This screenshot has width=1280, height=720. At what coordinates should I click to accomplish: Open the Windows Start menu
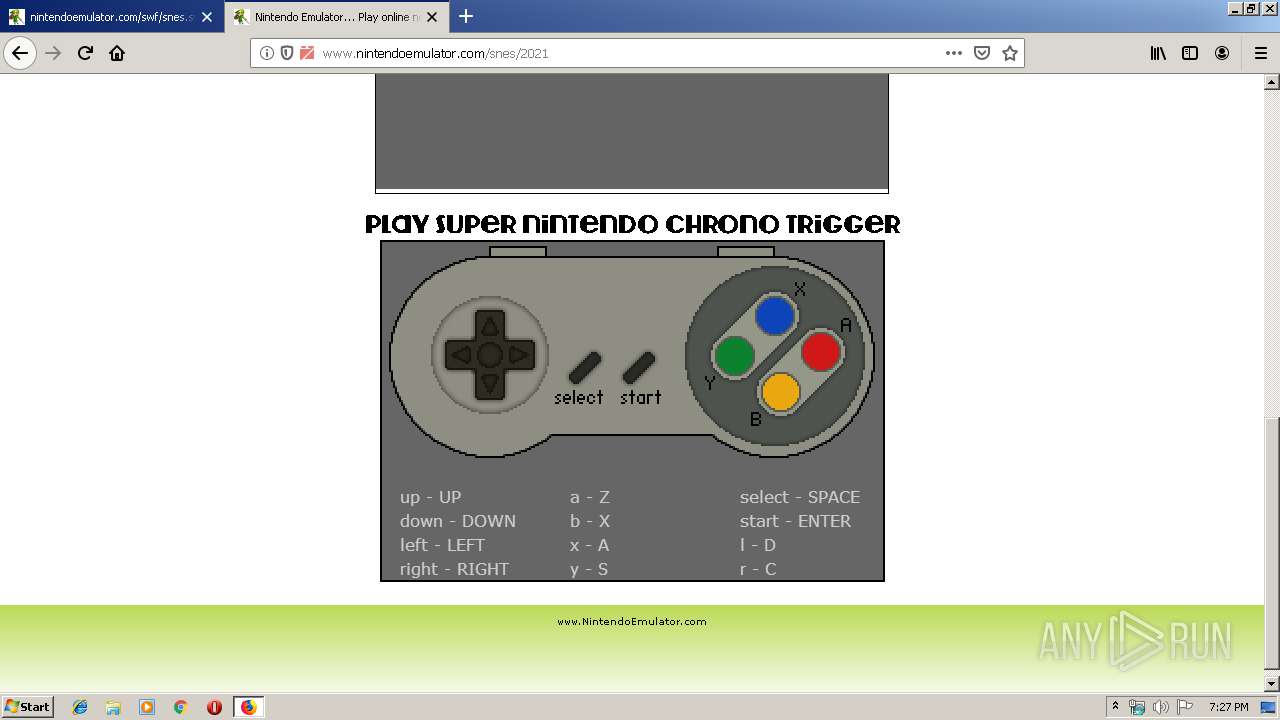tap(28, 707)
